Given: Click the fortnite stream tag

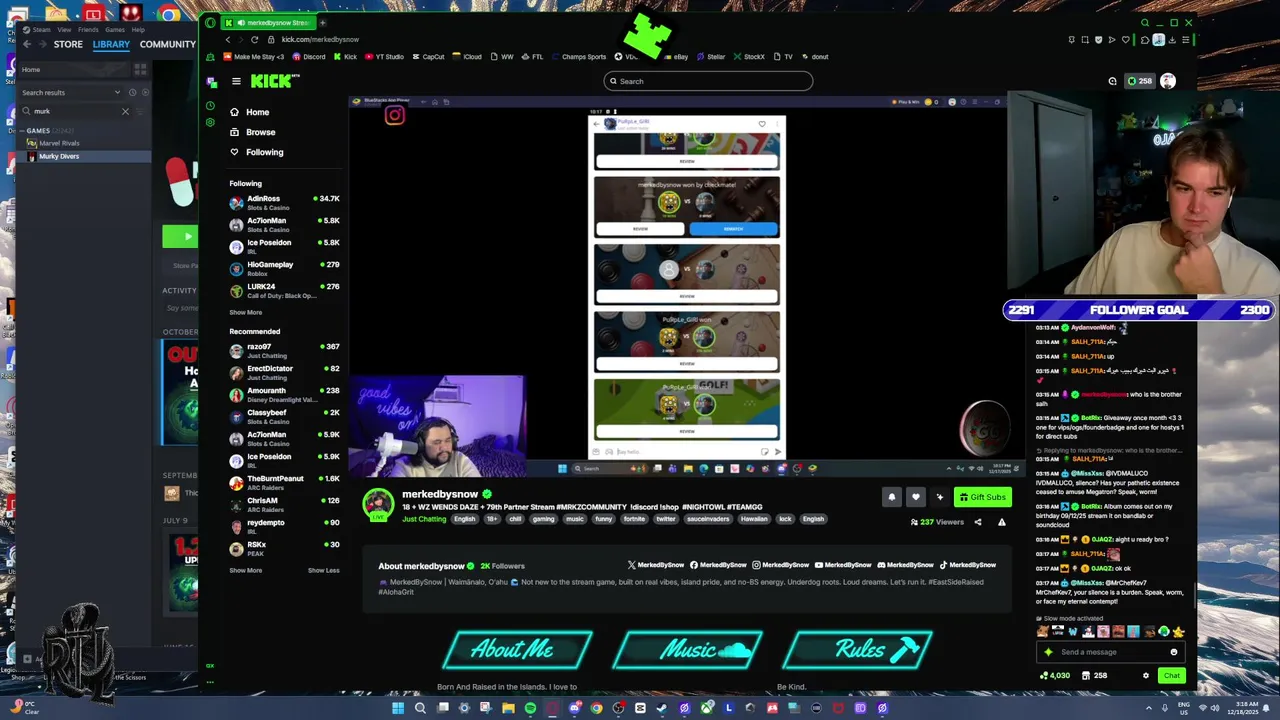Looking at the screenshot, I should click(x=634, y=519).
